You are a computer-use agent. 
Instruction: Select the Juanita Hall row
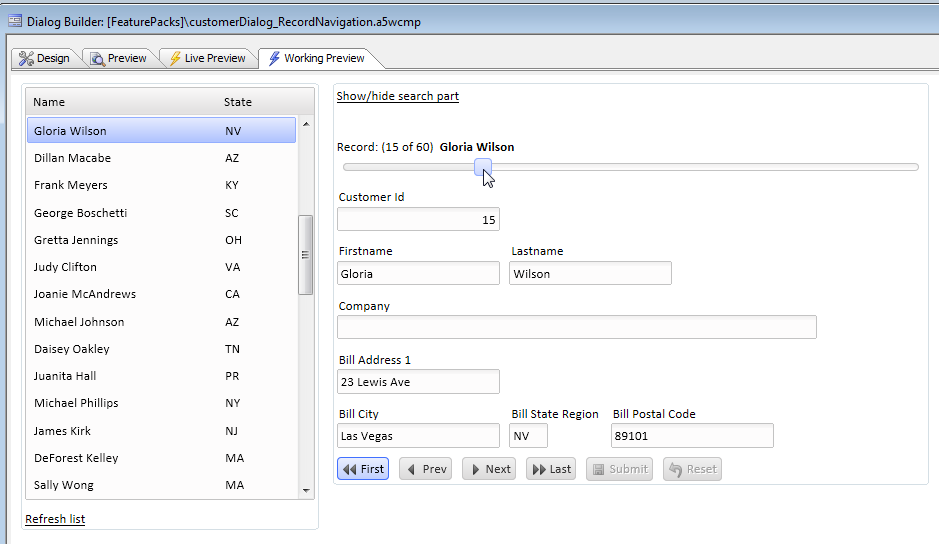pyautogui.click(x=162, y=376)
